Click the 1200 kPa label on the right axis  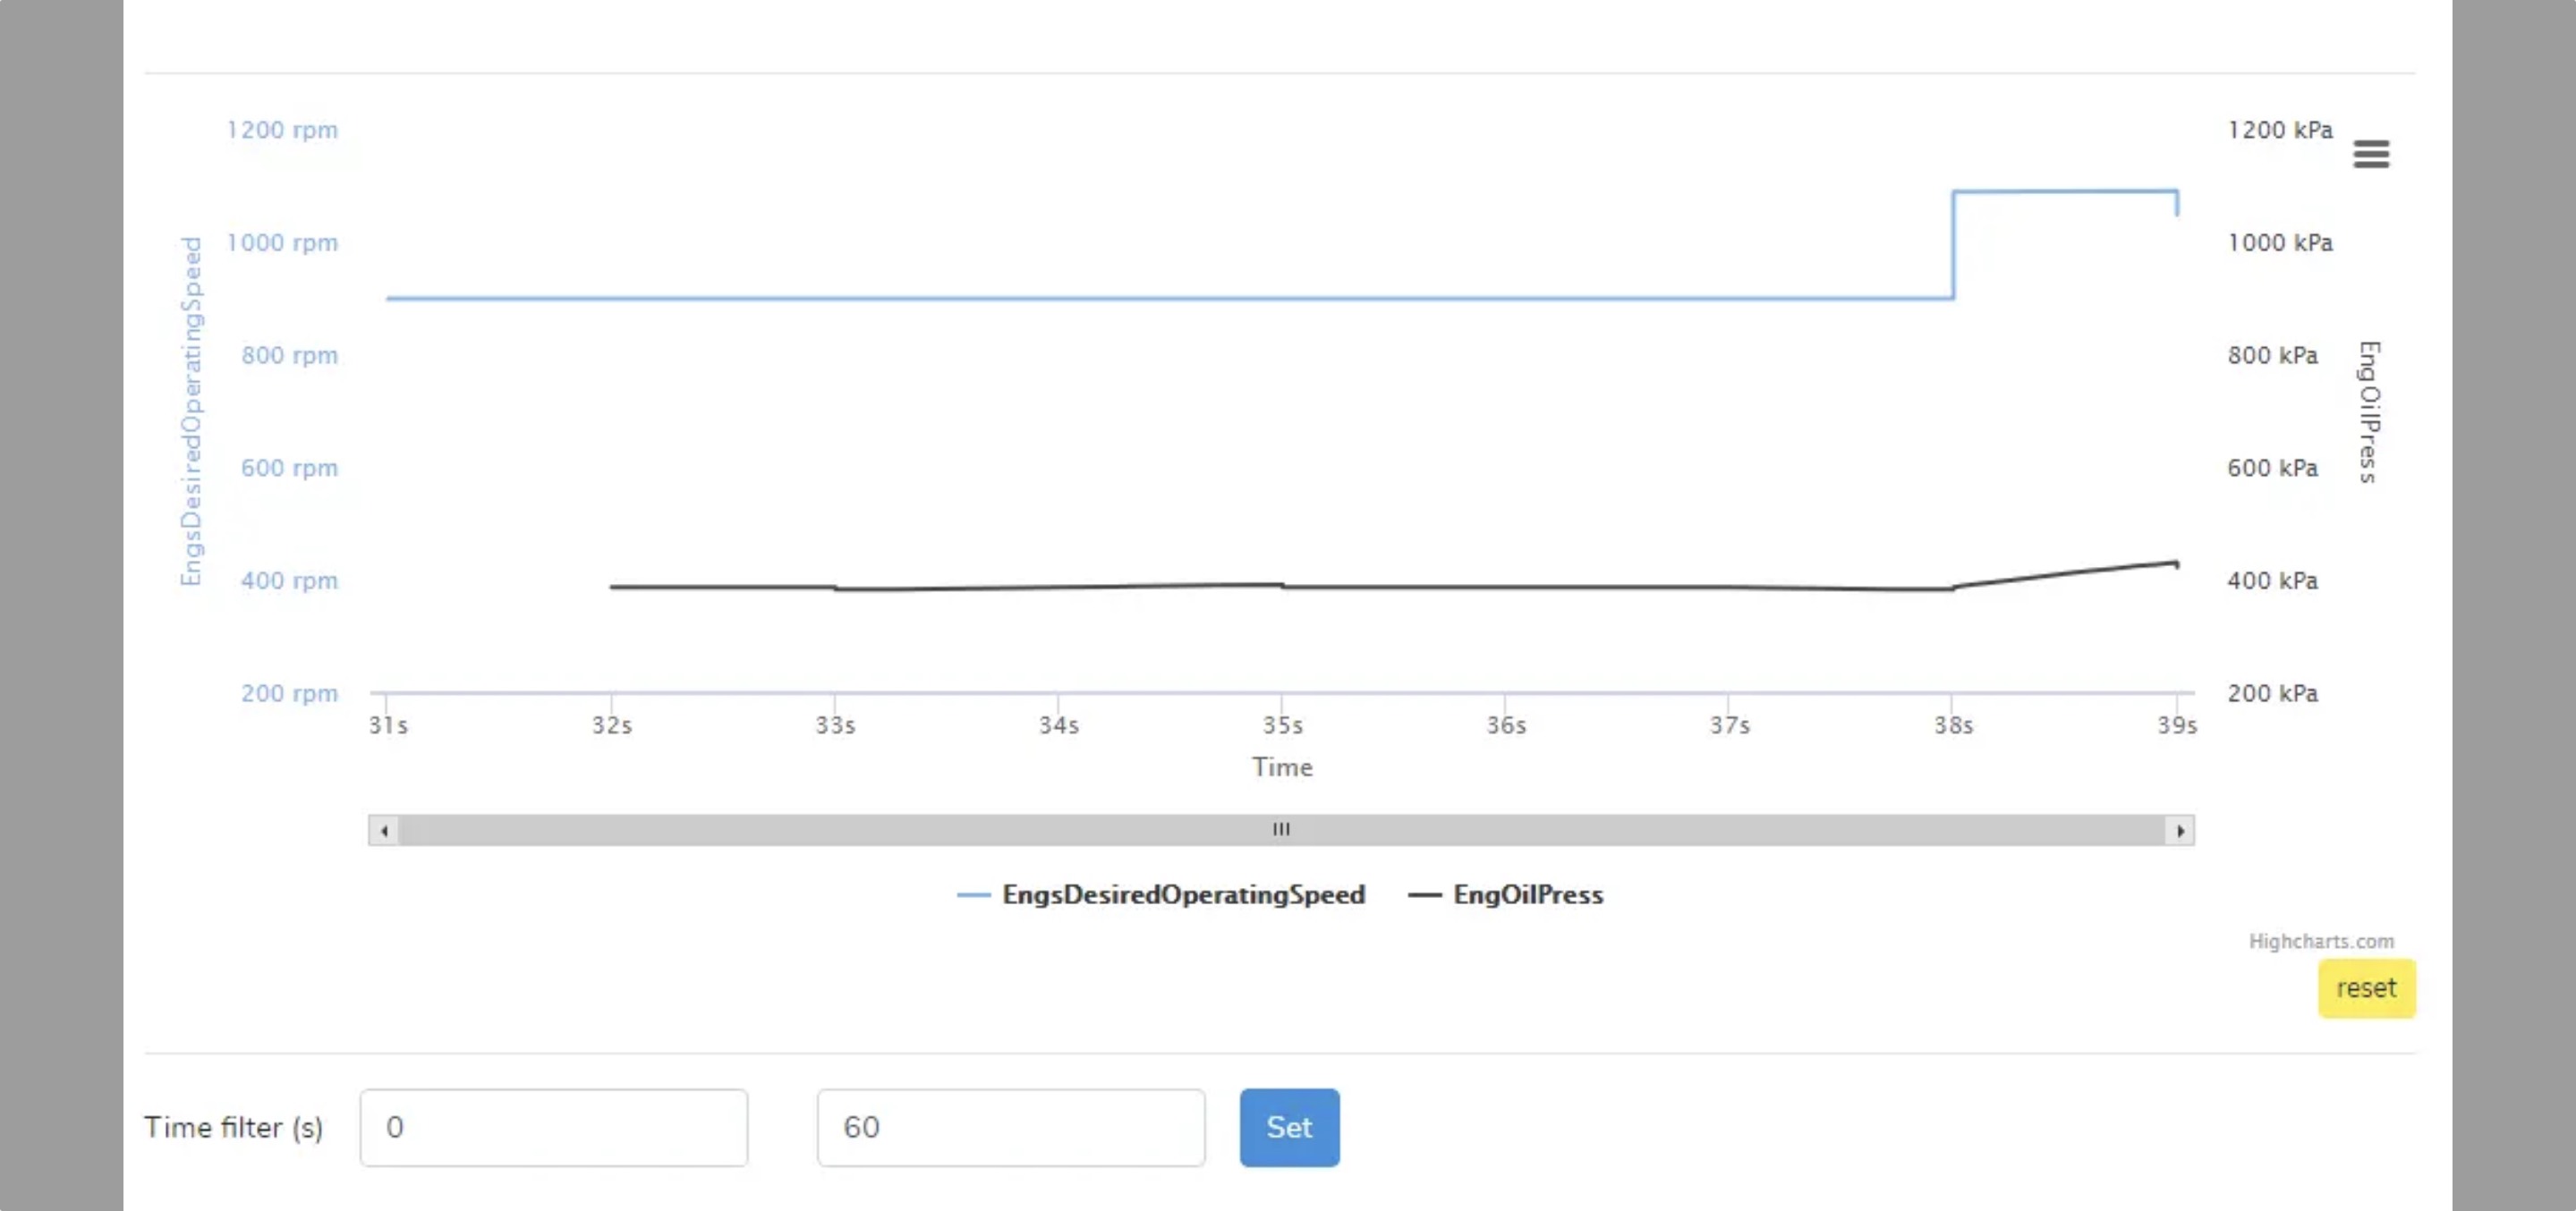pos(2280,130)
